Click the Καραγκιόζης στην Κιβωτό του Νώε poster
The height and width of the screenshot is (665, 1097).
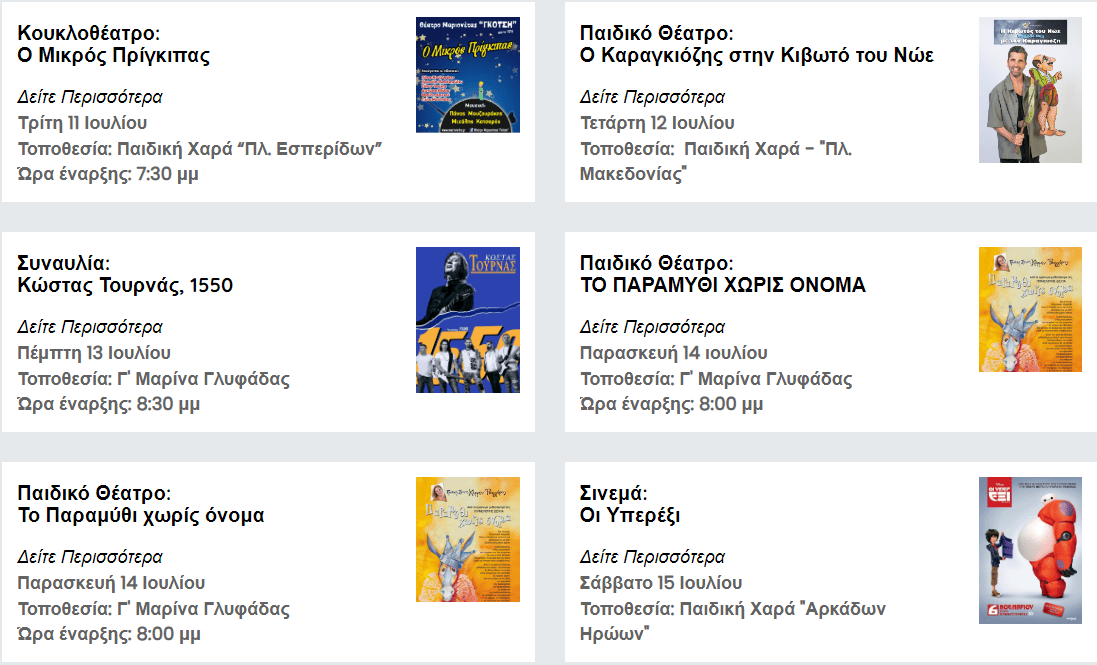pyautogui.click(x=1030, y=90)
